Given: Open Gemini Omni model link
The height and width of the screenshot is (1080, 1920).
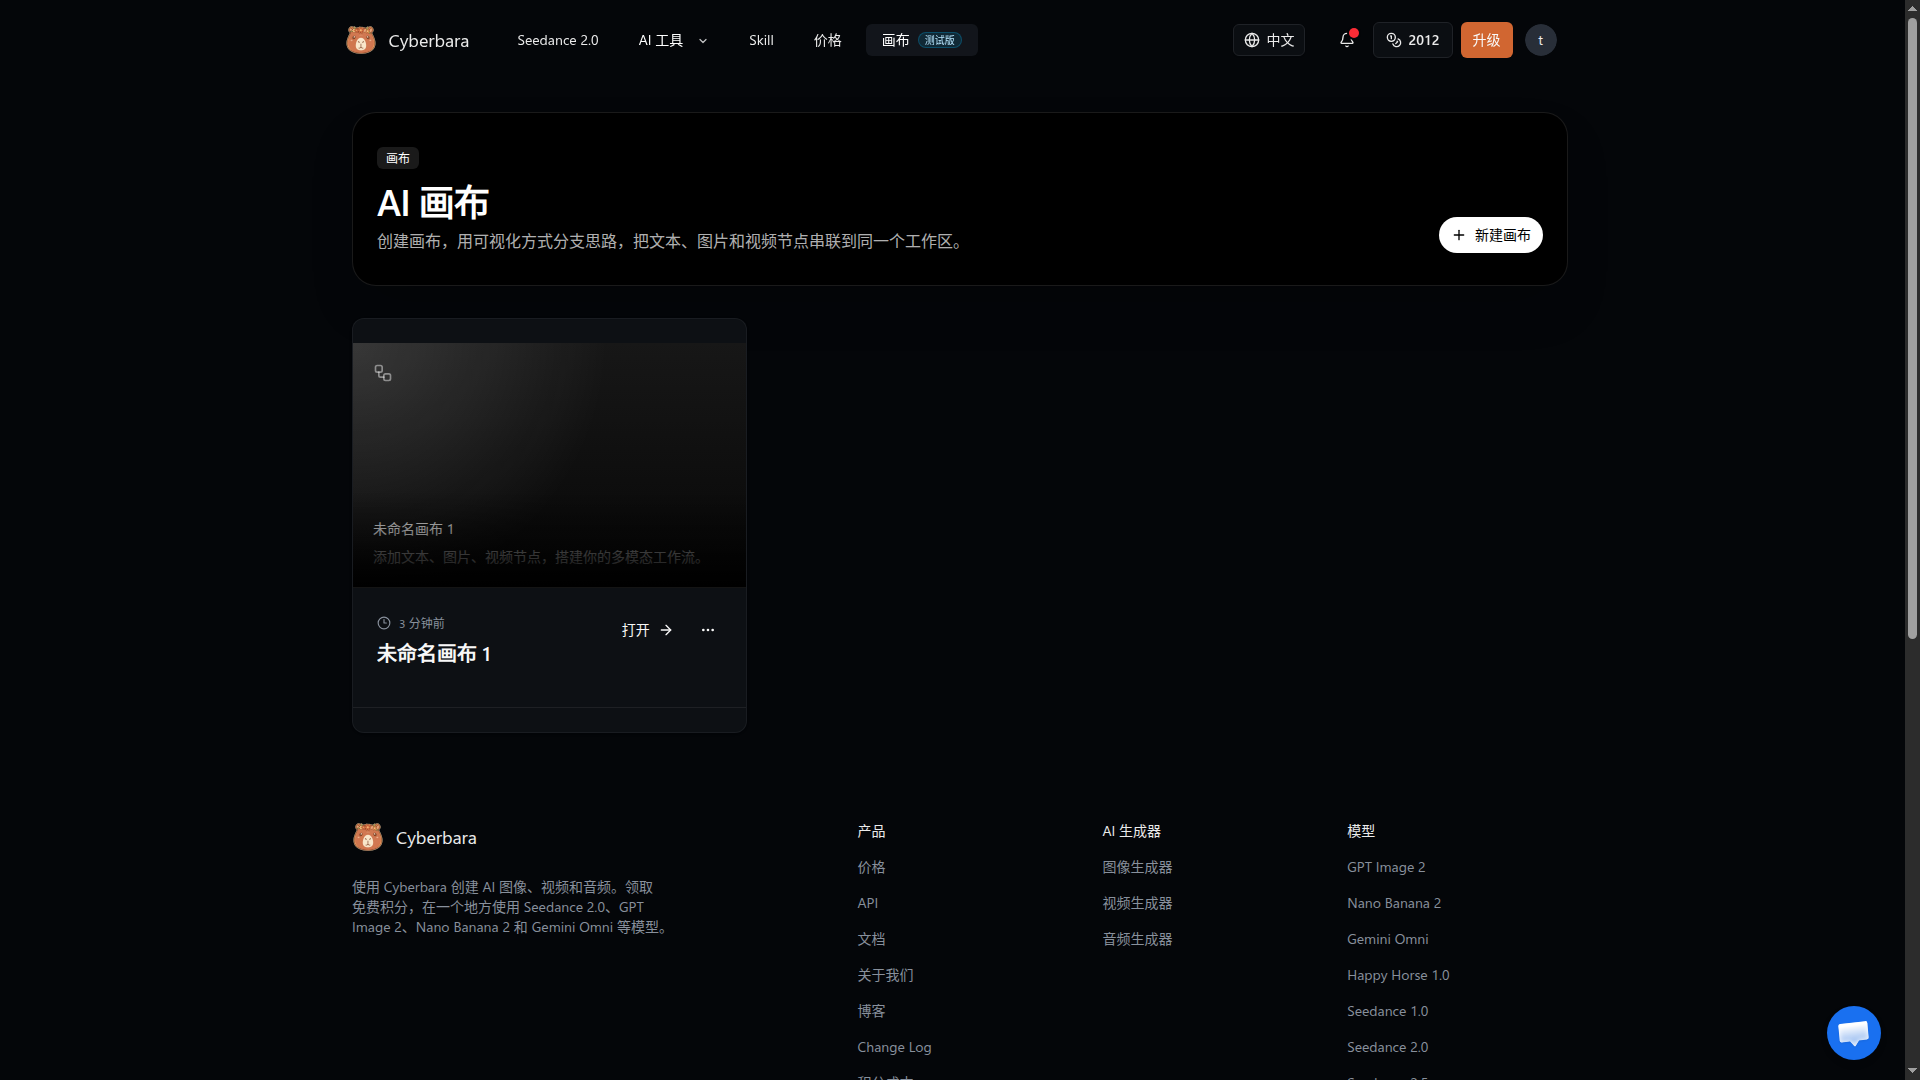Looking at the screenshot, I should coord(1387,939).
